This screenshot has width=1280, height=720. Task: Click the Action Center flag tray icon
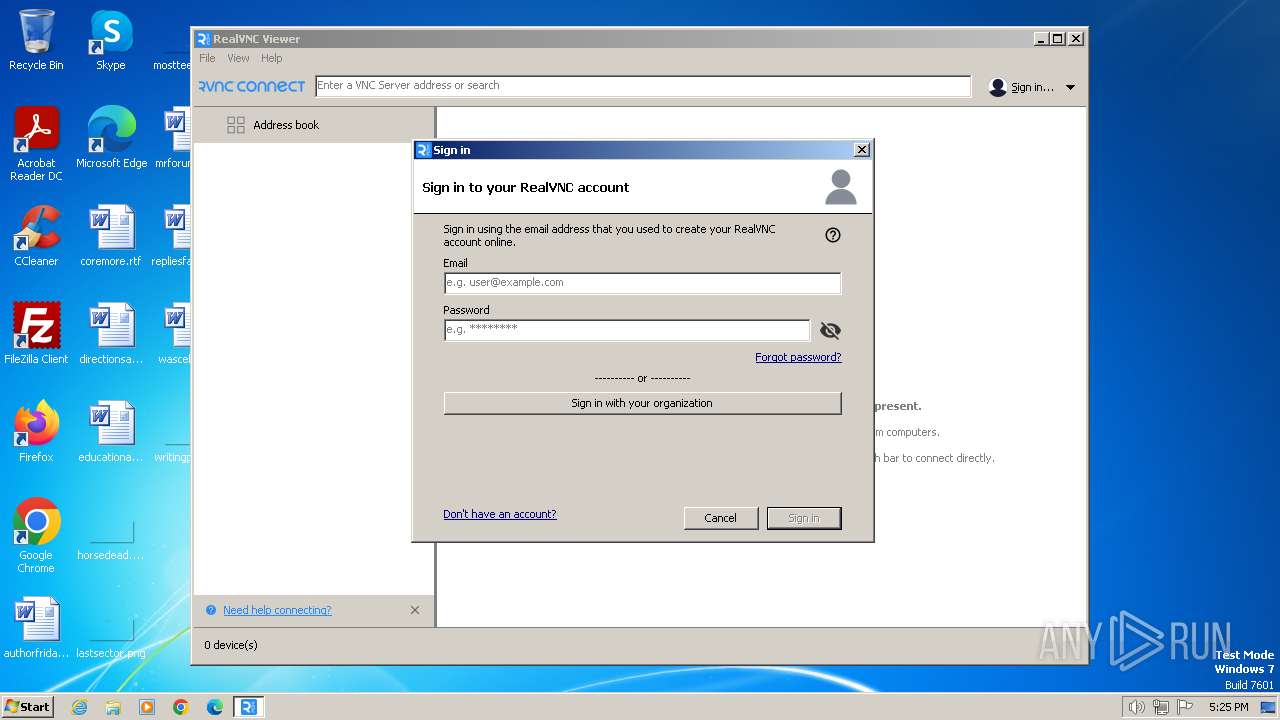click(1186, 707)
